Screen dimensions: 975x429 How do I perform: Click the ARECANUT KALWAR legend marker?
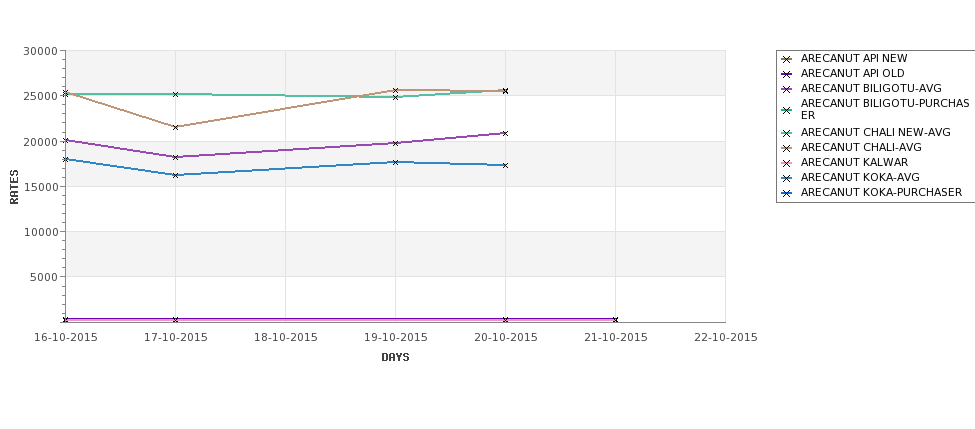coord(787,163)
